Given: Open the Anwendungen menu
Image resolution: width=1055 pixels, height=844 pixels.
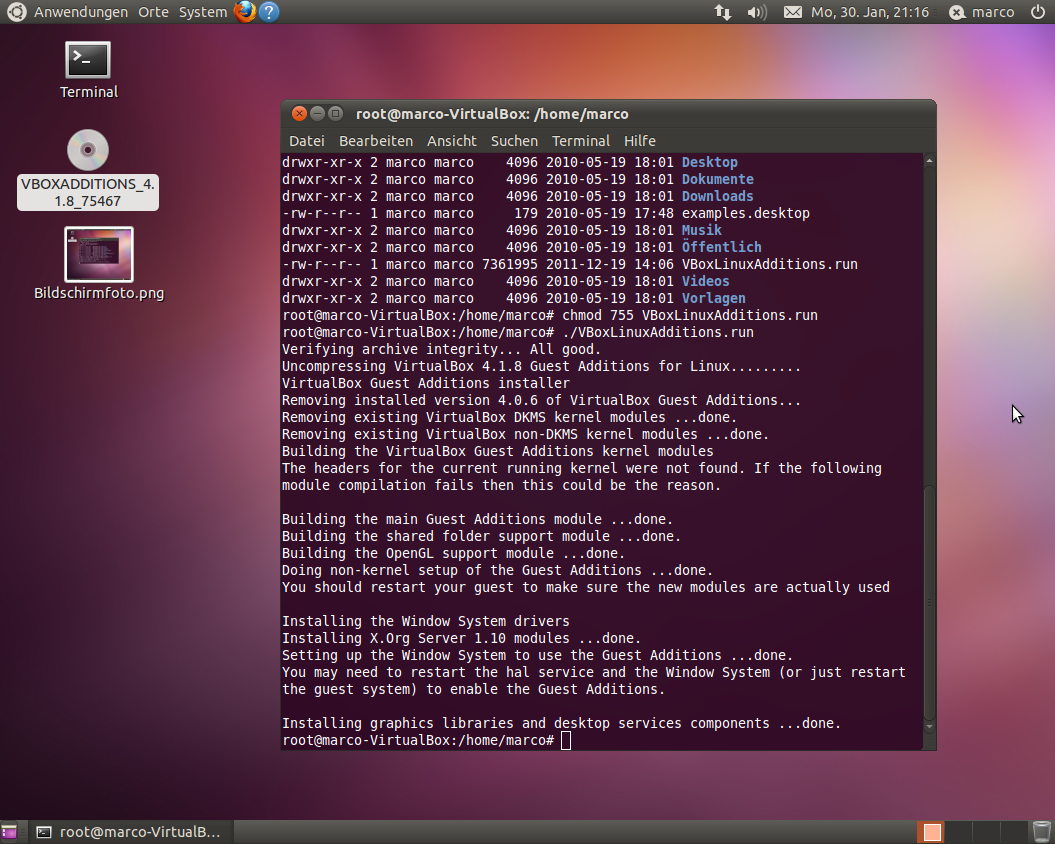Looking at the screenshot, I should 81,12.
